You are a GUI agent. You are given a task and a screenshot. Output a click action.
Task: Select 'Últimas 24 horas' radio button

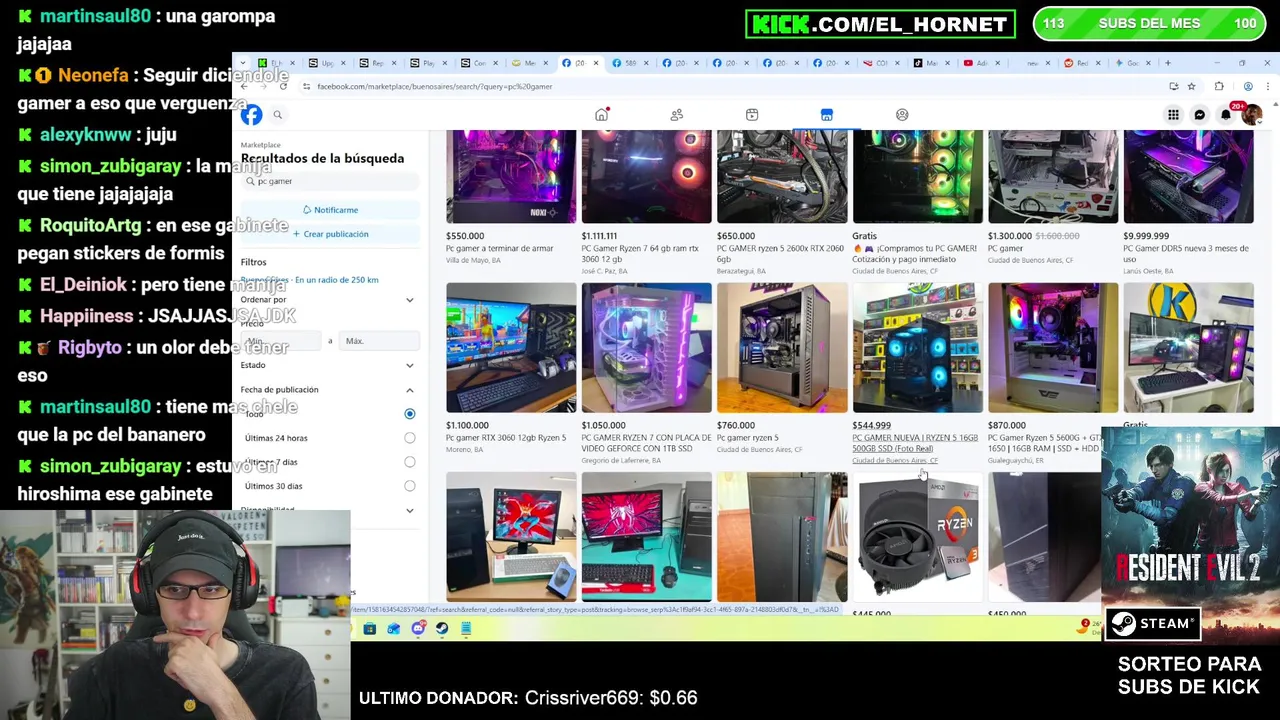(x=409, y=438)
